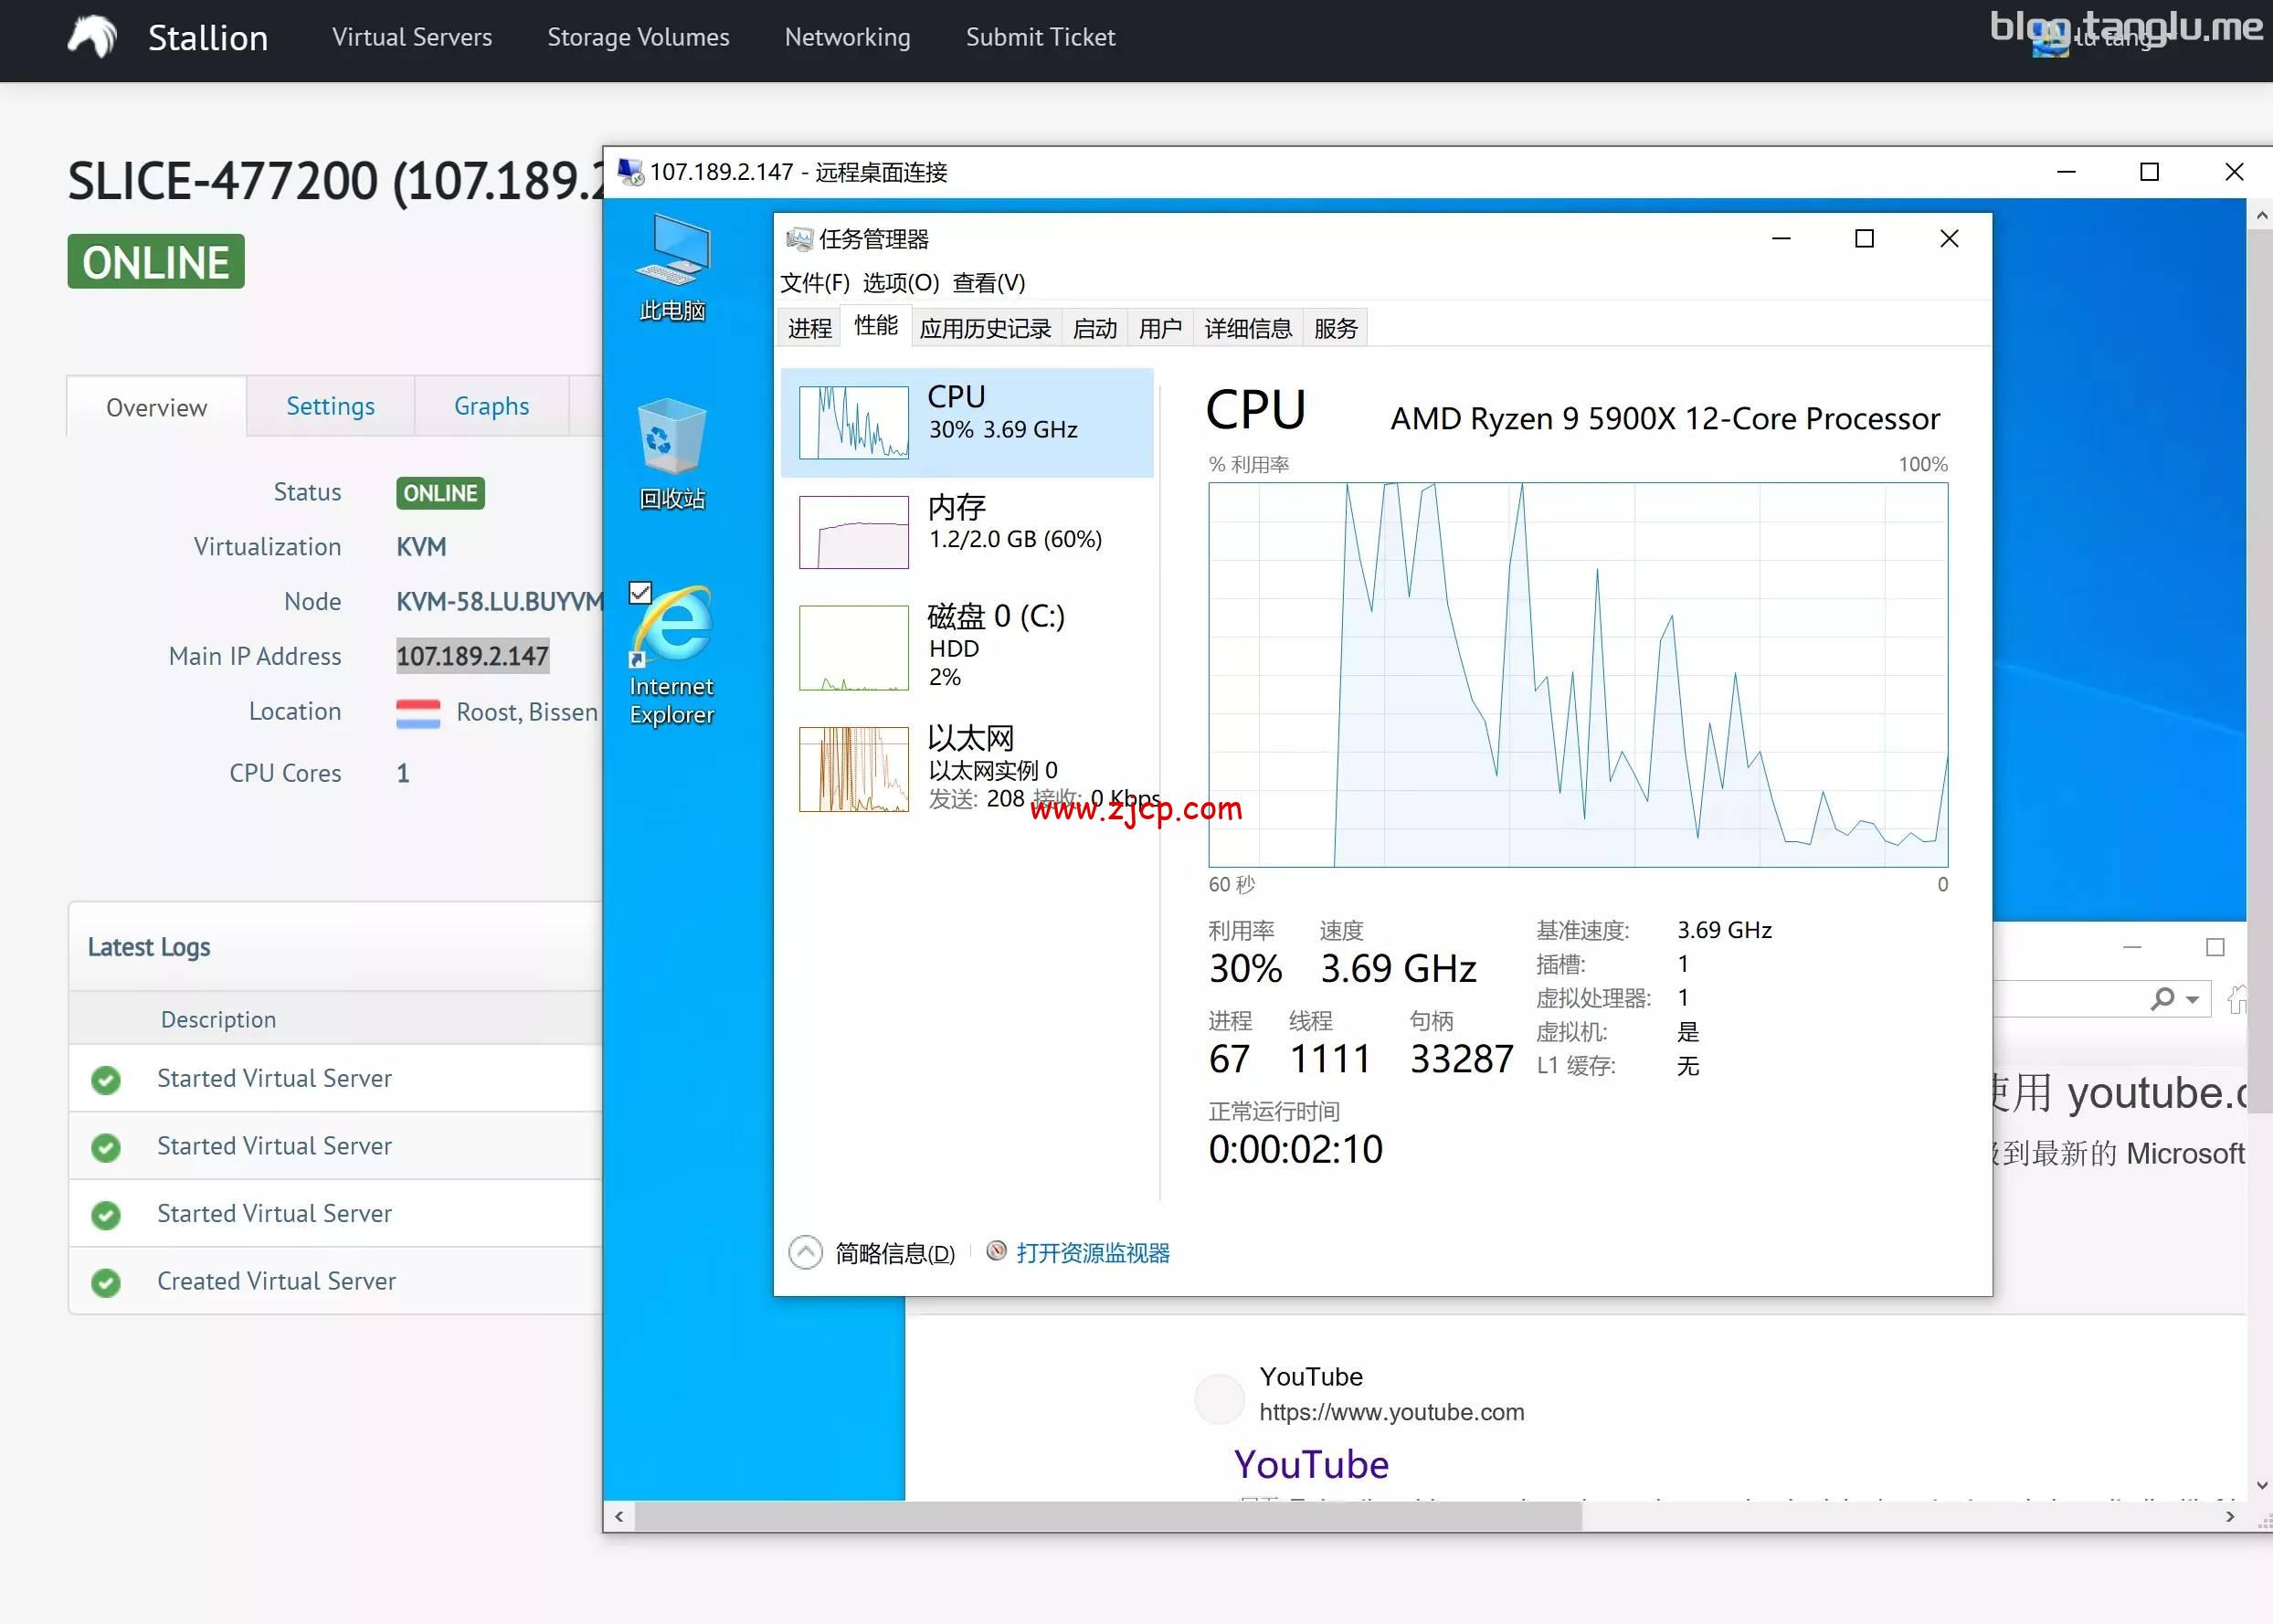The image size is (2273, 1624).
Task: Click the search magnifier icon in browser
Action: click(2163, 998)
